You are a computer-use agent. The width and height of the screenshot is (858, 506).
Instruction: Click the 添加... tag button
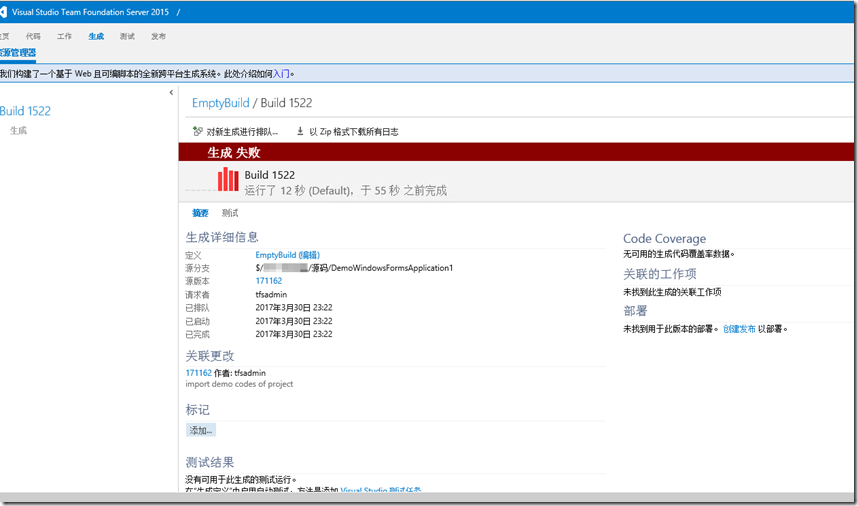[x=201, y=431]
